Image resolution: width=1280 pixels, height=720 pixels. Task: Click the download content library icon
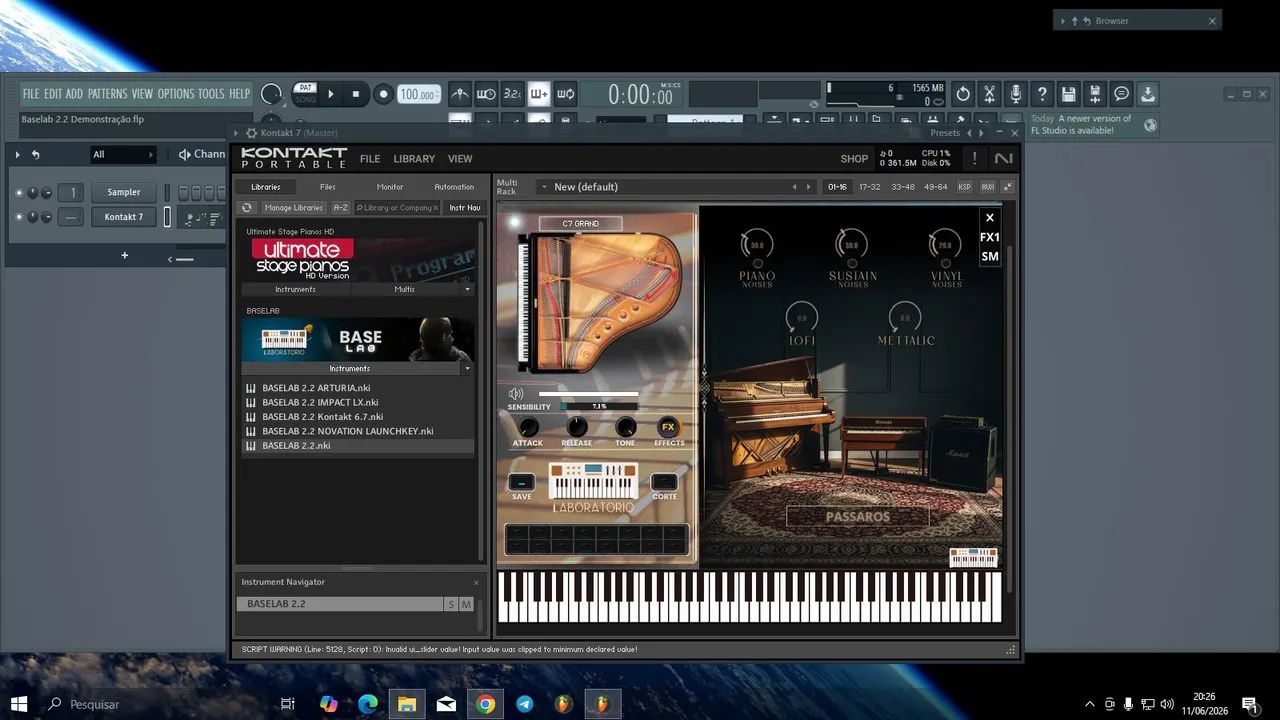tap(1148, 94)
